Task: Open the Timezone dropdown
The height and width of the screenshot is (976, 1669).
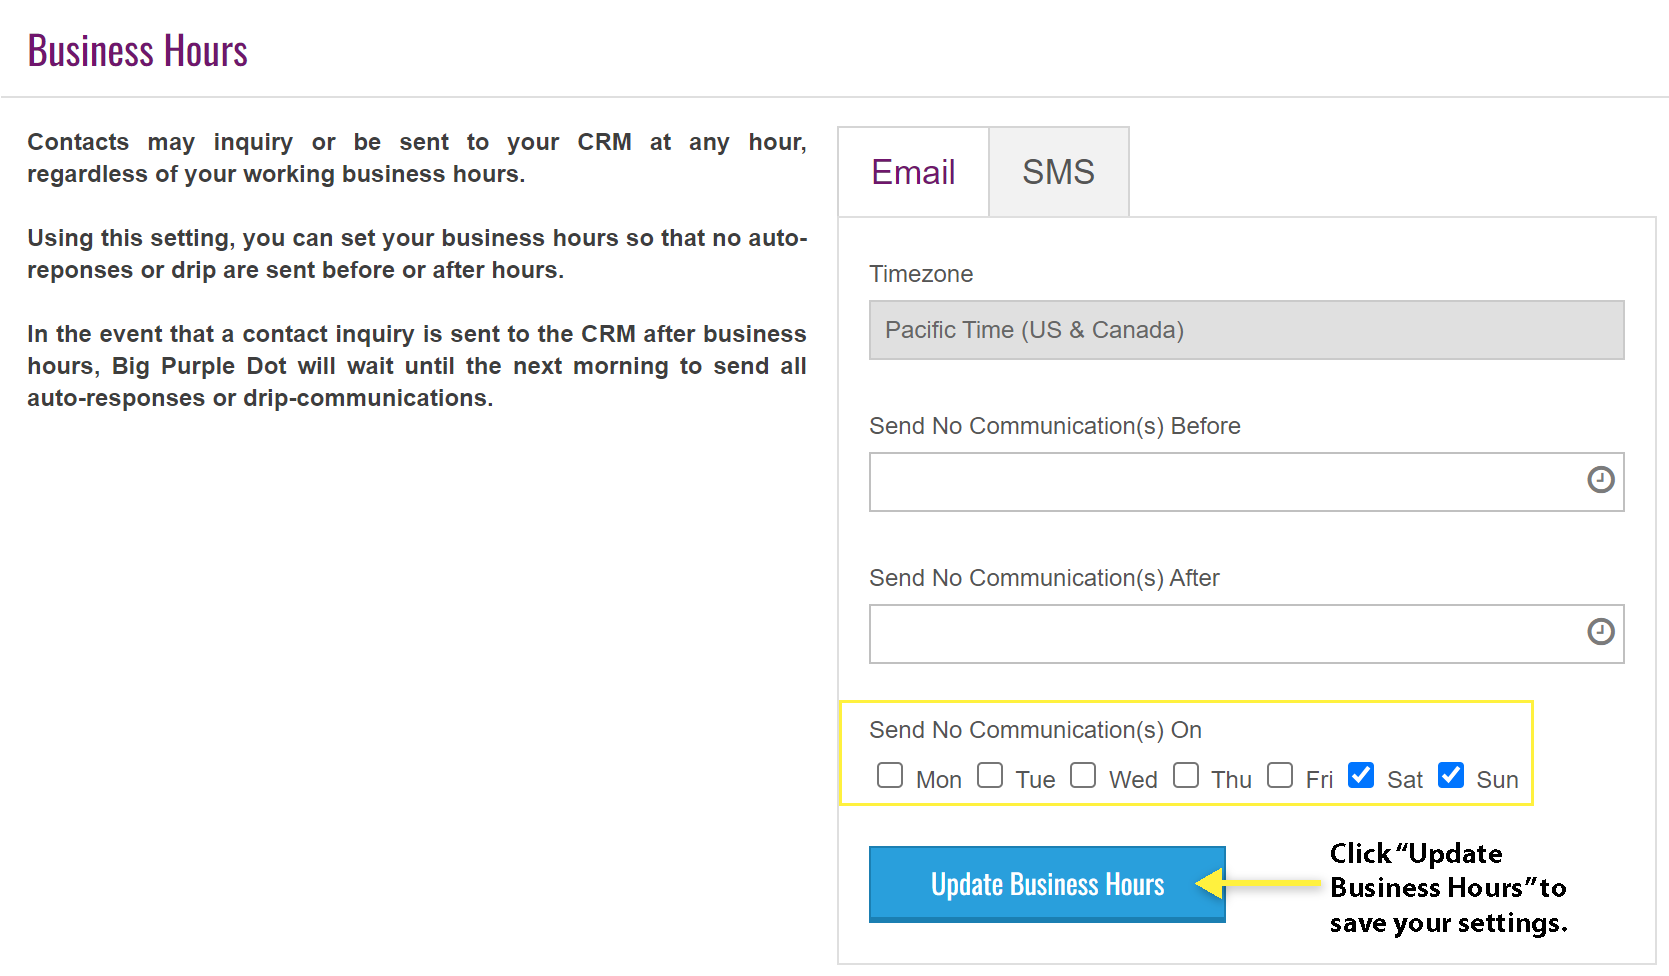Action: pyautogui.click(x=1247, y=330)
